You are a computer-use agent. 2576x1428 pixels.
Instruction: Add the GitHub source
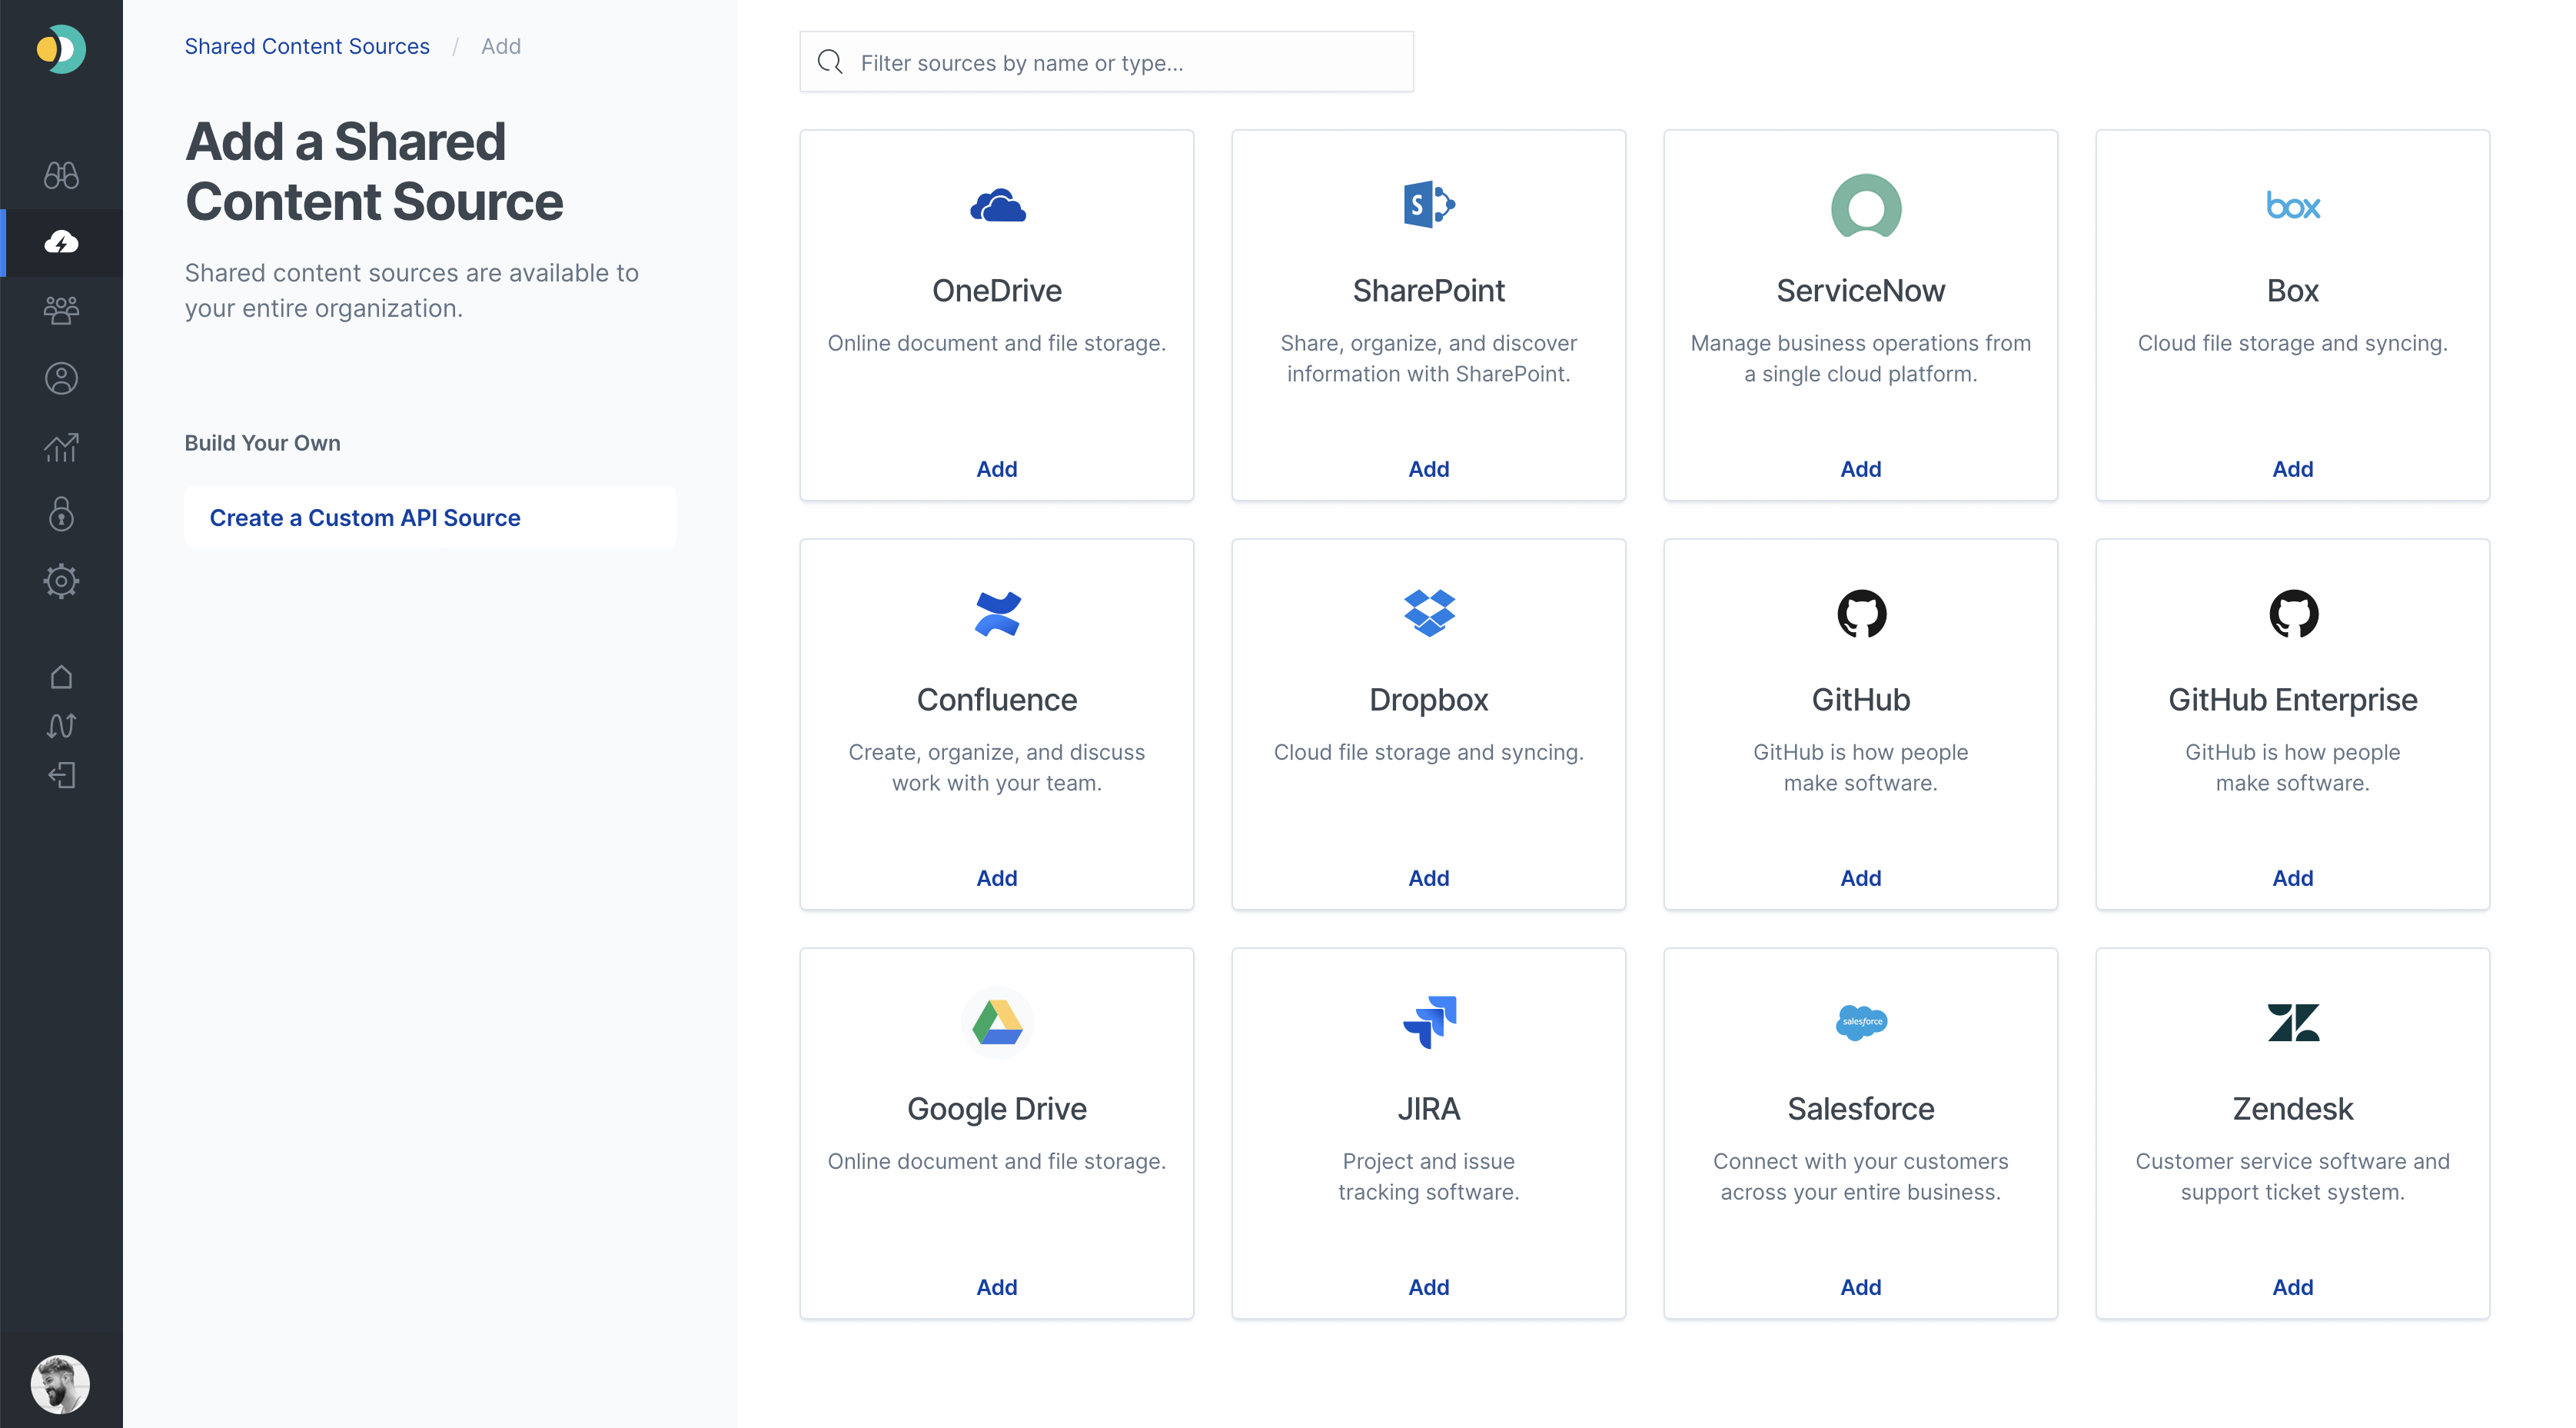[x=1860, y=878]
